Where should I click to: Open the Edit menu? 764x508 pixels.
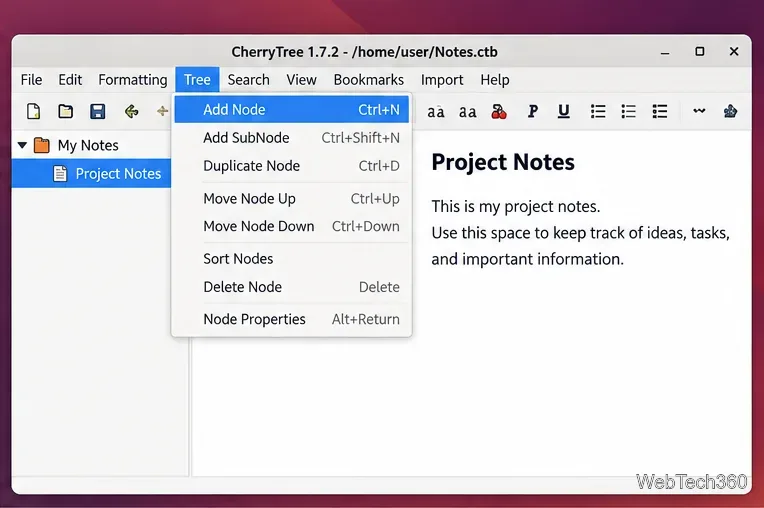[70, 80]
